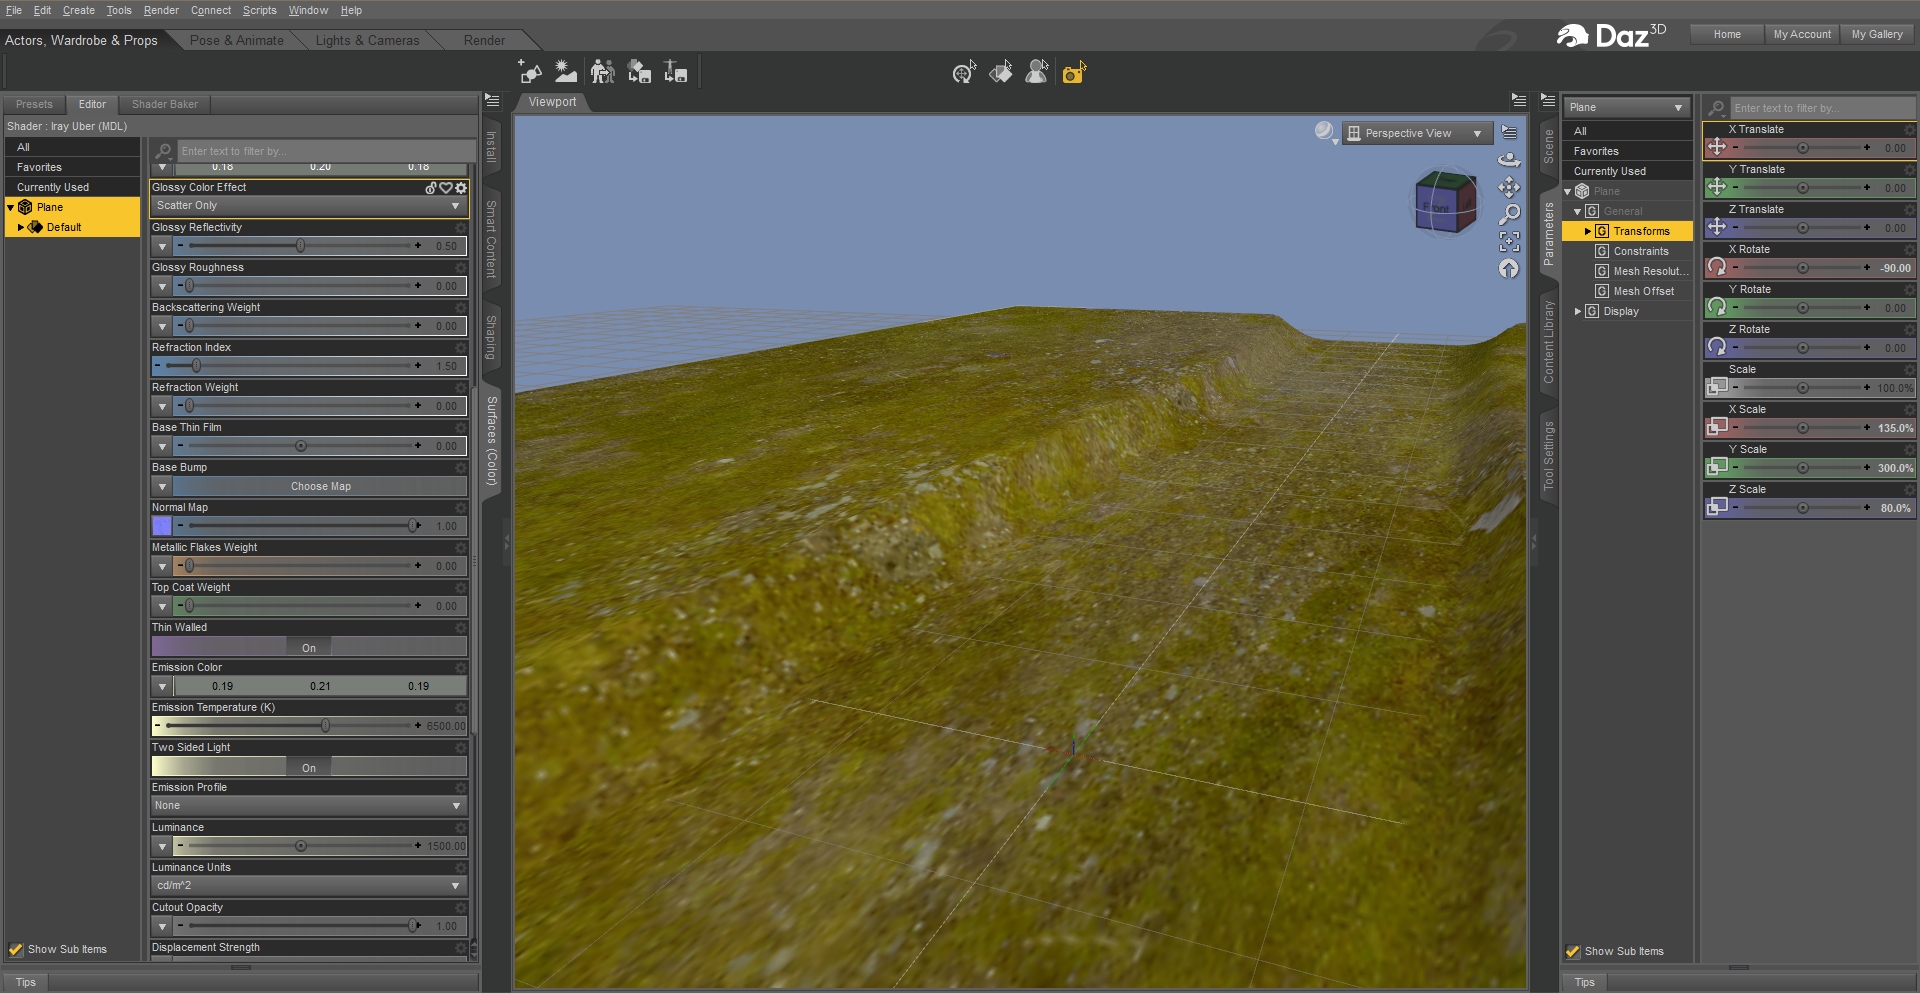This screenshot has height=993, width=1920.
Task: Click the sun and landscape environment icon
Action: [566, 72]
